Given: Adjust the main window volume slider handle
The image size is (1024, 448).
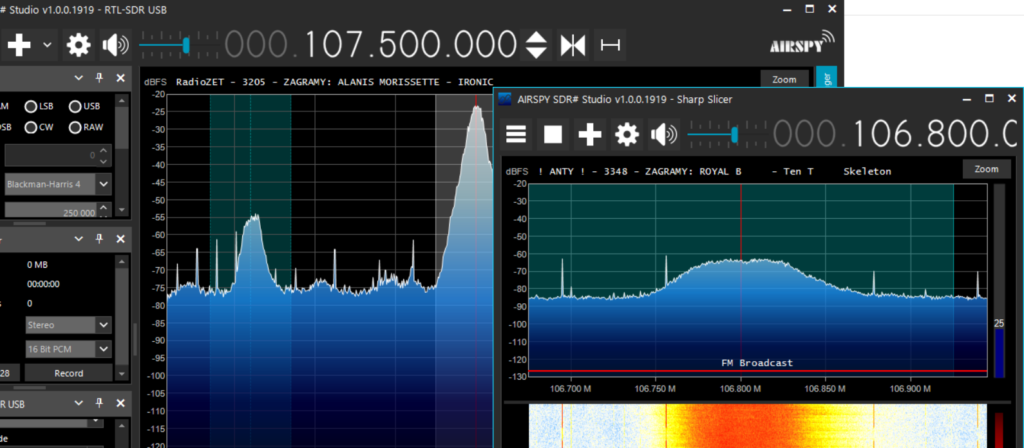Looking at the screenshot, I should tap(185, 45).
